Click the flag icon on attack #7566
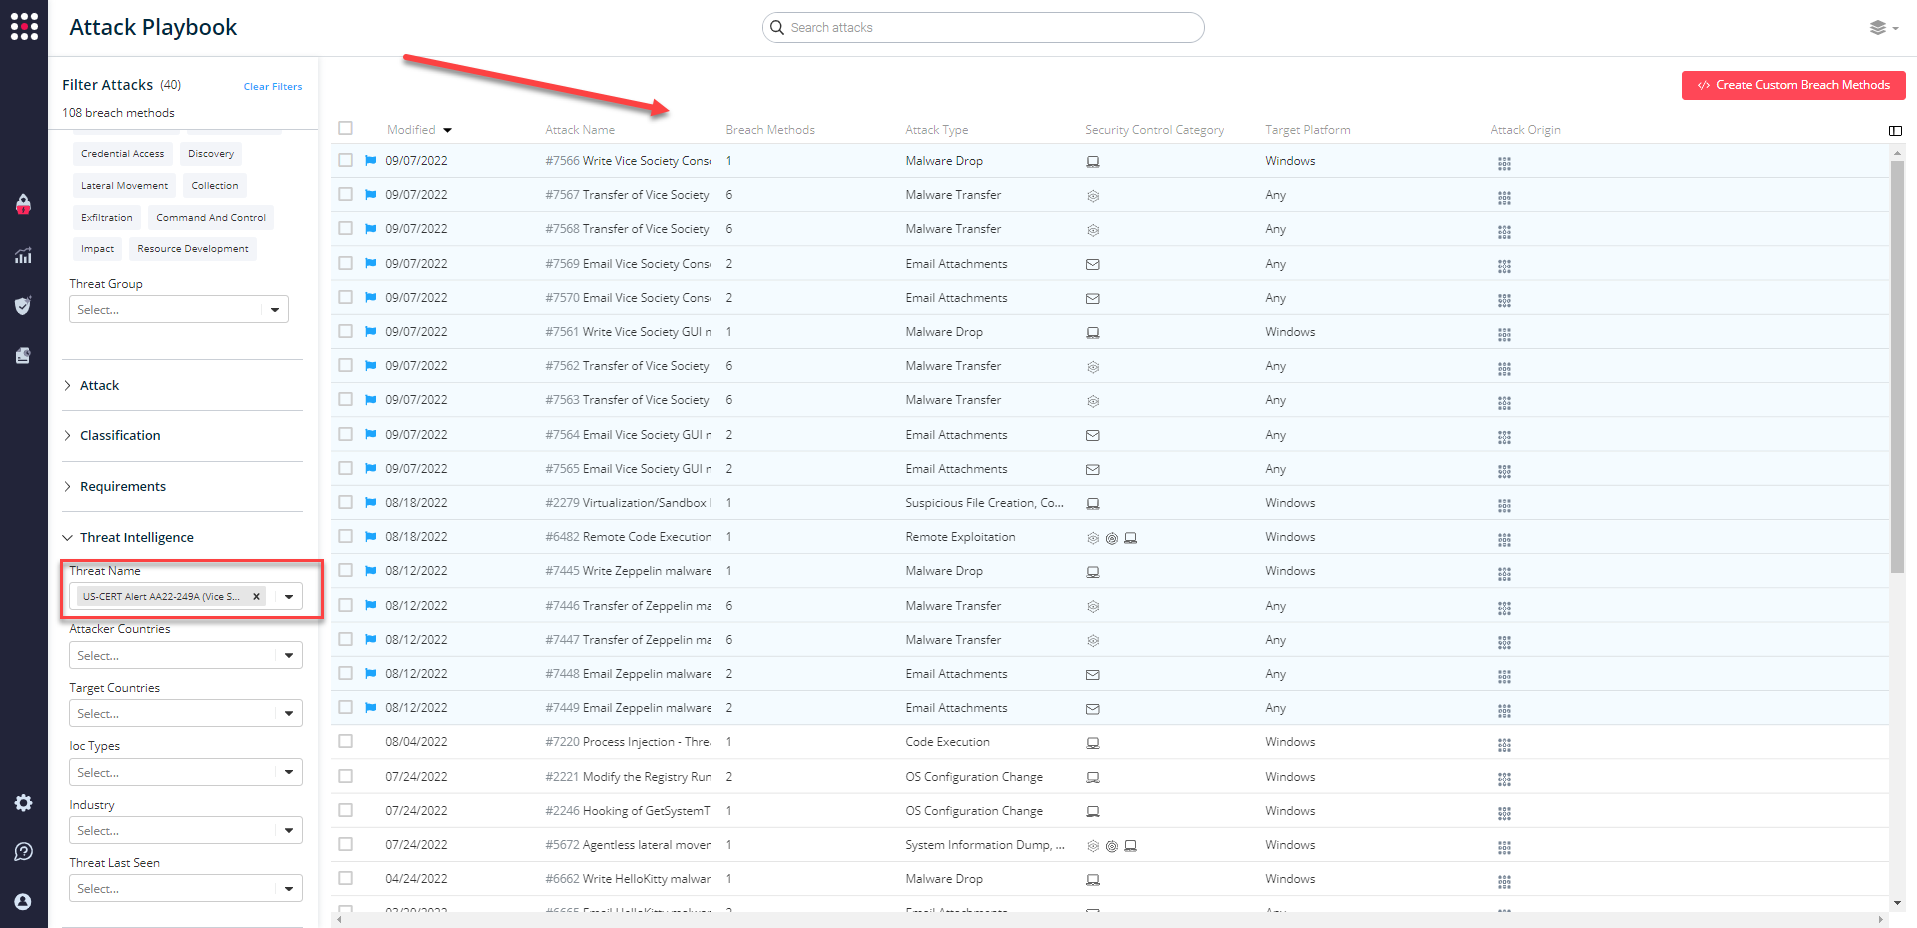The height and width of the screenshot is (928, 1917). [369, 160]
